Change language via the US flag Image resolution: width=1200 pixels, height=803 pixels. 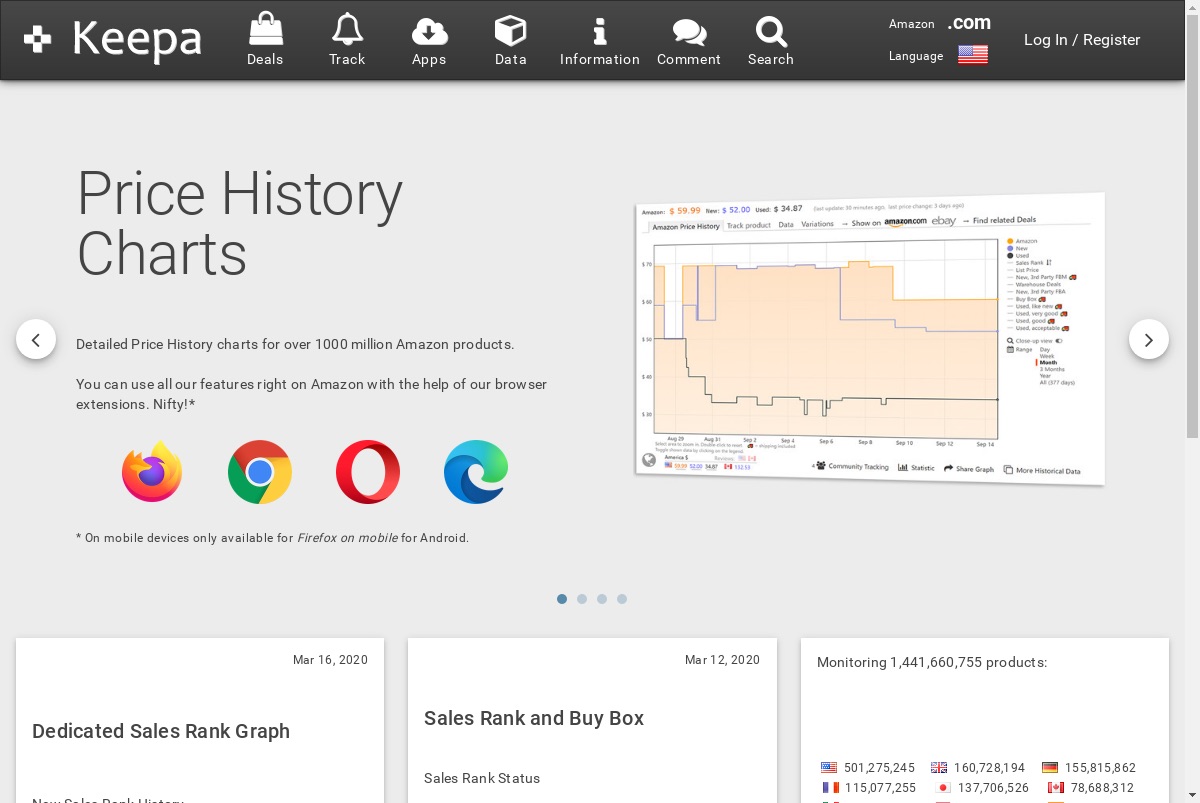[x=973, y=55]
